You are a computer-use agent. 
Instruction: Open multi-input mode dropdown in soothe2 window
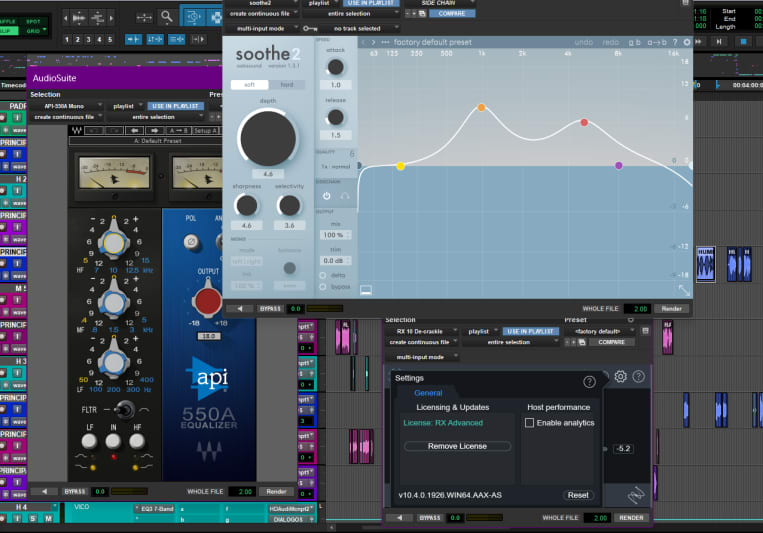click(263, 28)
